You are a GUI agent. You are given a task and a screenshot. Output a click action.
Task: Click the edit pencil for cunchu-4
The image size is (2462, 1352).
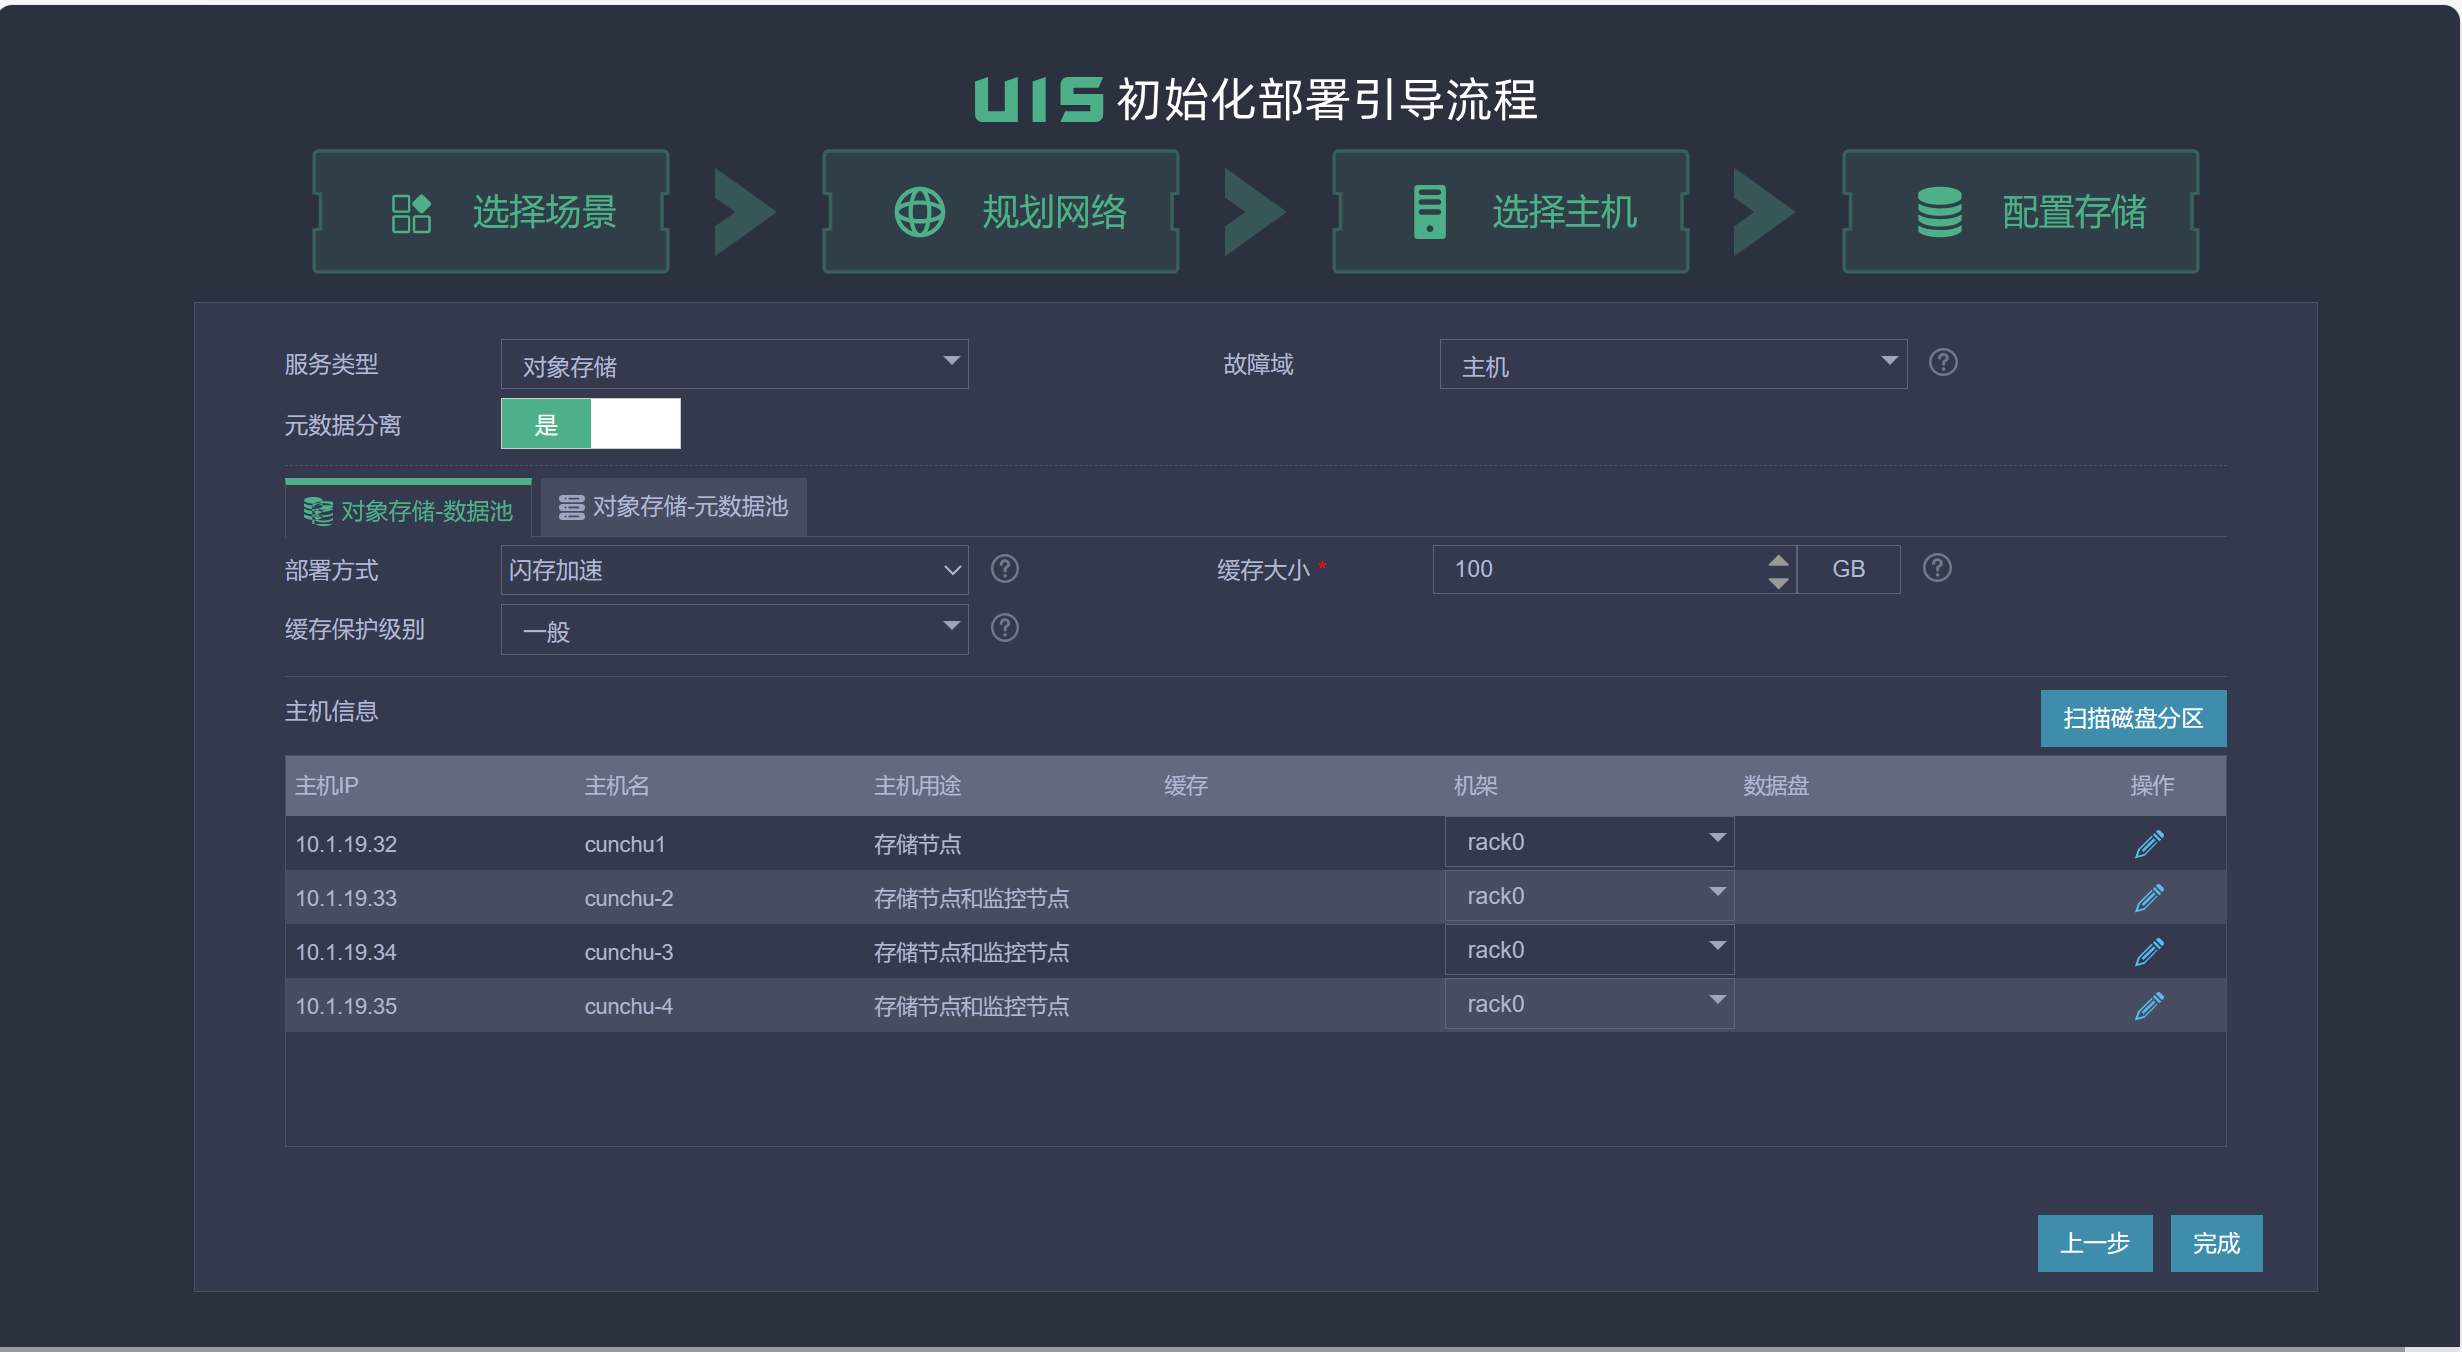[x=2148, y=1006]
